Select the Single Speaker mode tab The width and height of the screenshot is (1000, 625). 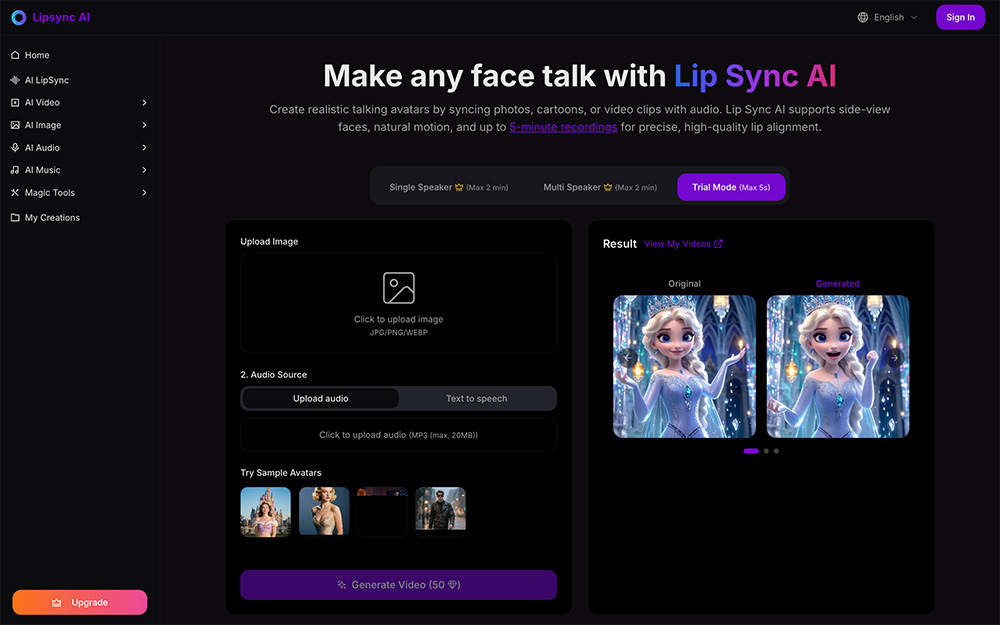449,188
